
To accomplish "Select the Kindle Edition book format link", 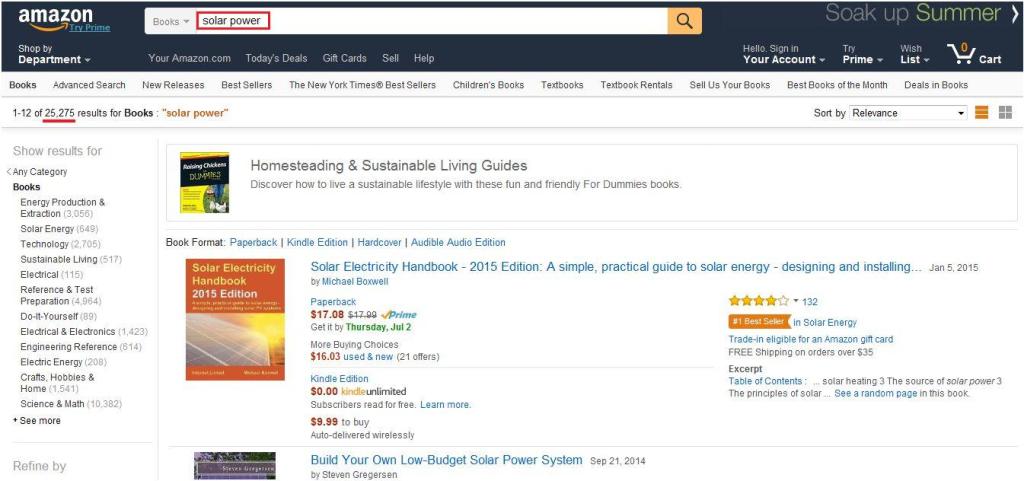I will pyautogui.click(x=317, y=242).
